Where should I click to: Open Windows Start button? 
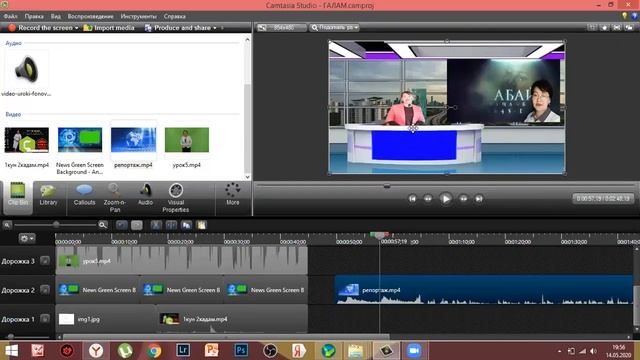pyautogui.click(x=11, y=351)
